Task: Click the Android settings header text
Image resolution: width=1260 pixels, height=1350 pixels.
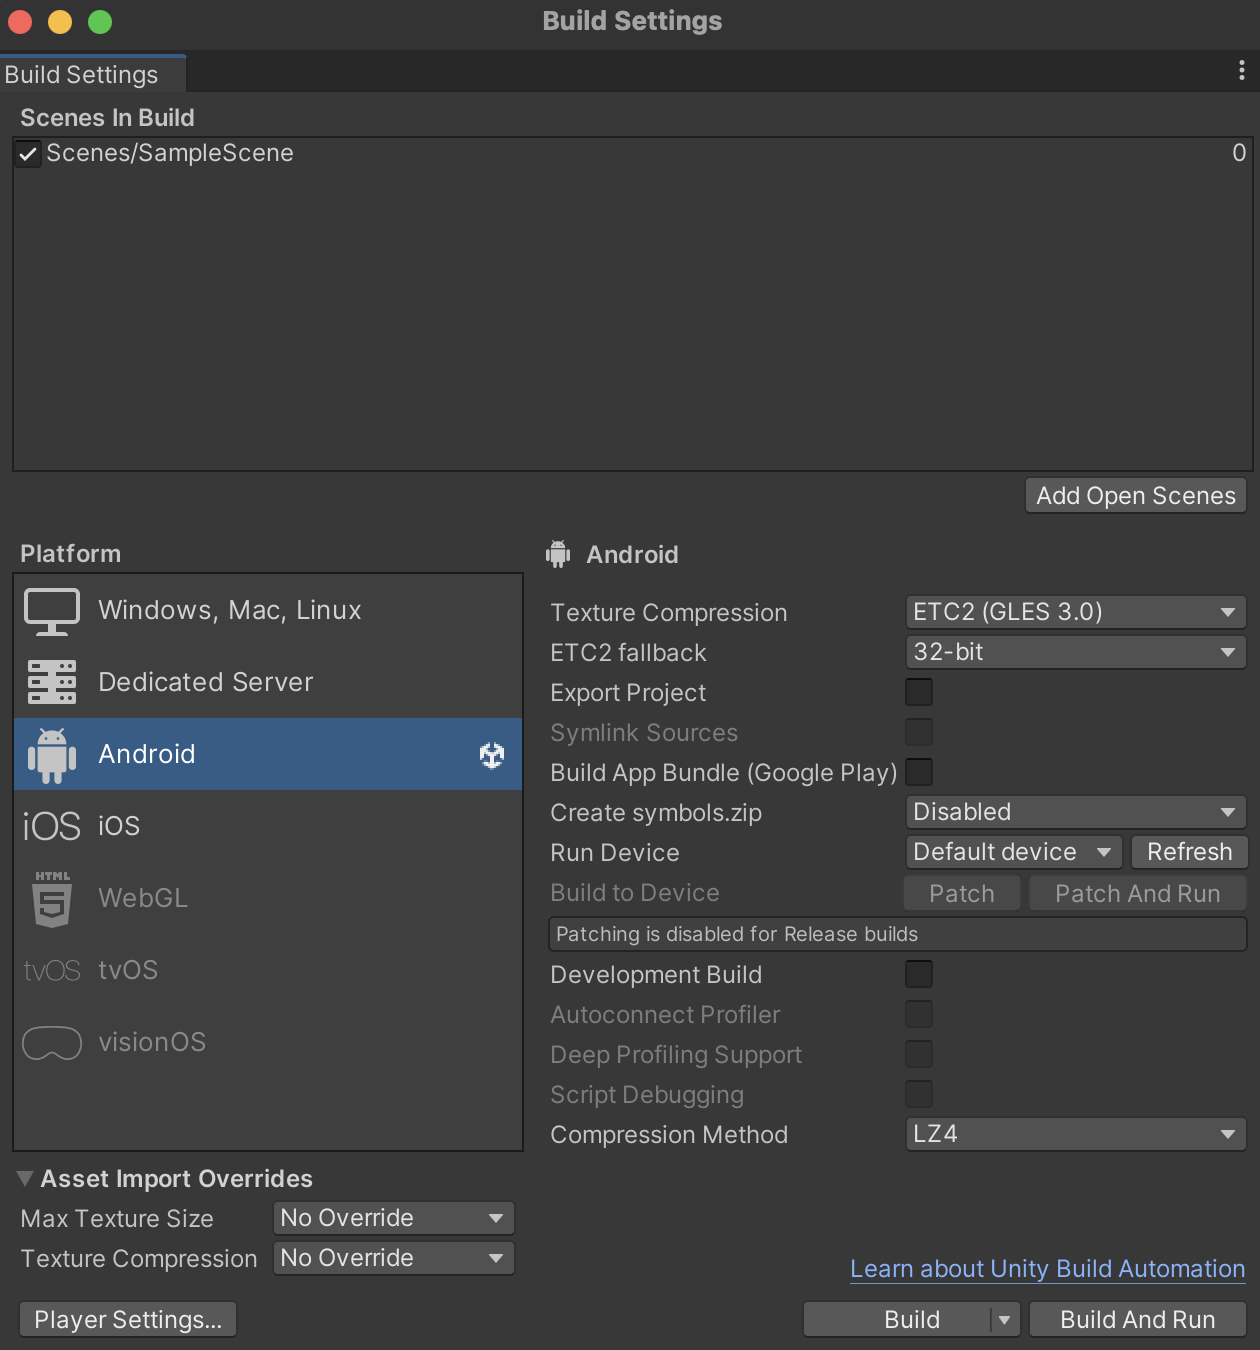Action: [632, 555]
